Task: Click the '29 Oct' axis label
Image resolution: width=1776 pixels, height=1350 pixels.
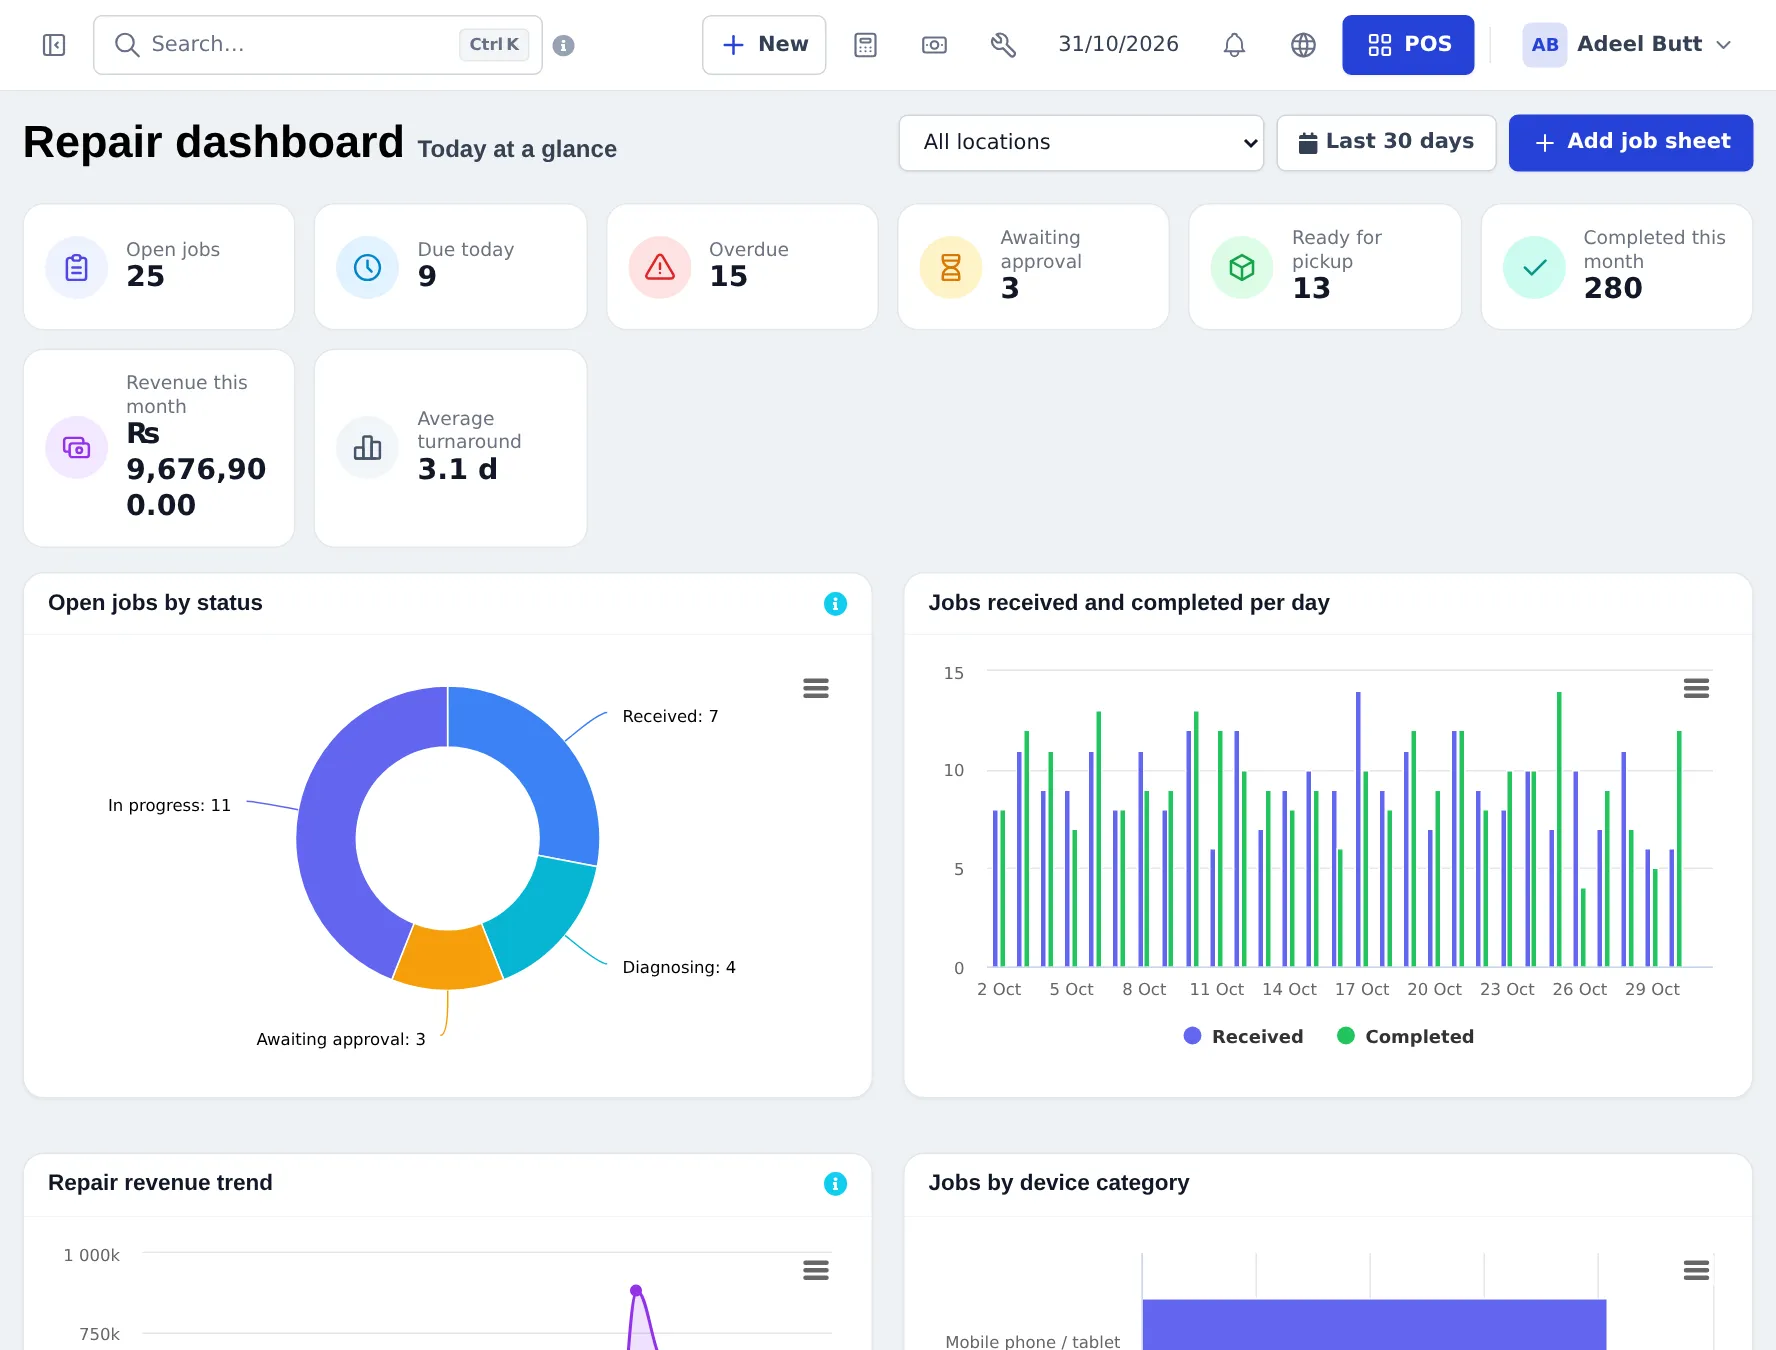Action: point(1652,989)
